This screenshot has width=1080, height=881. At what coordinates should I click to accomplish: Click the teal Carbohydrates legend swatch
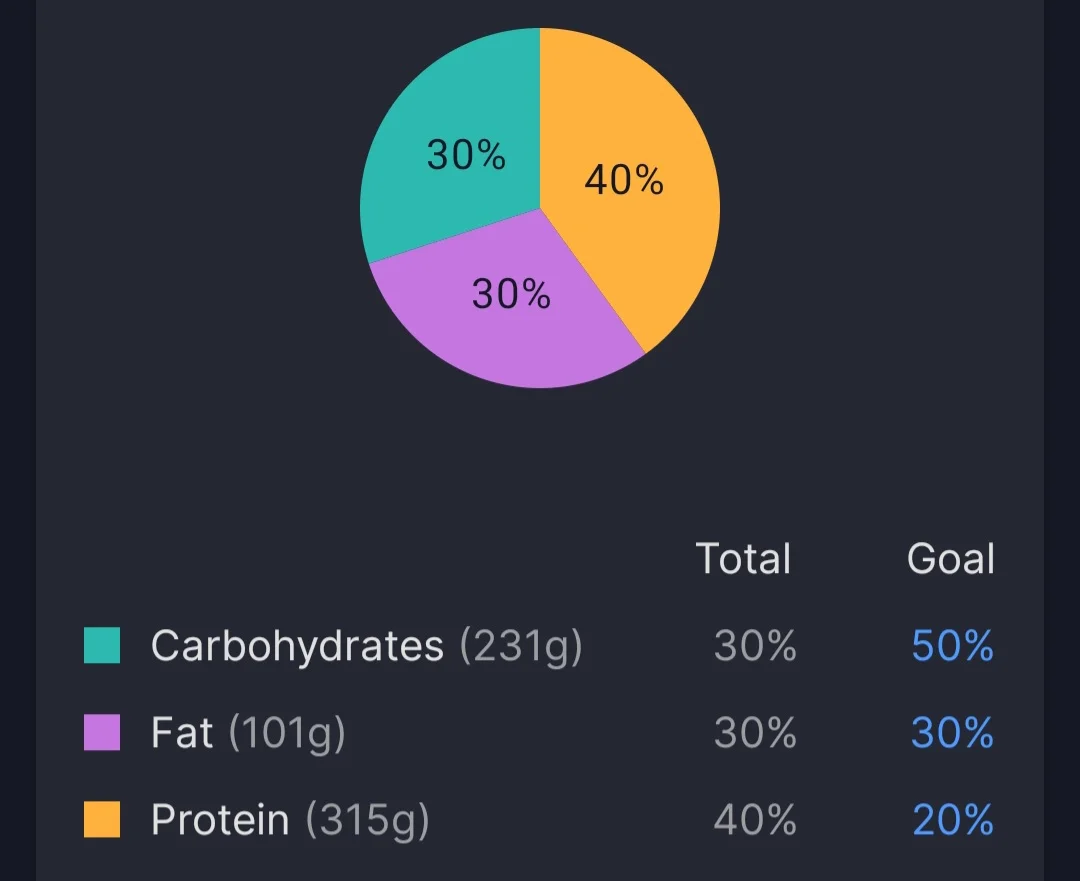(x=102, y=646)
